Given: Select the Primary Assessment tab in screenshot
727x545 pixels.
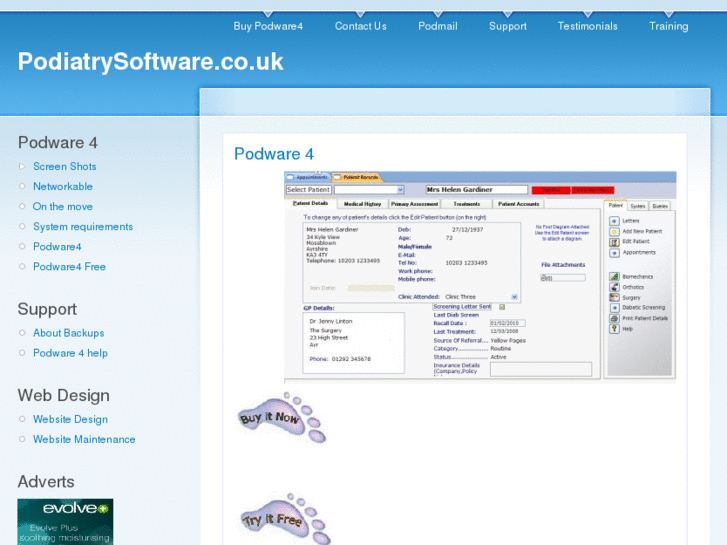Looking at the screenshot, I should [x=414, y=204].
